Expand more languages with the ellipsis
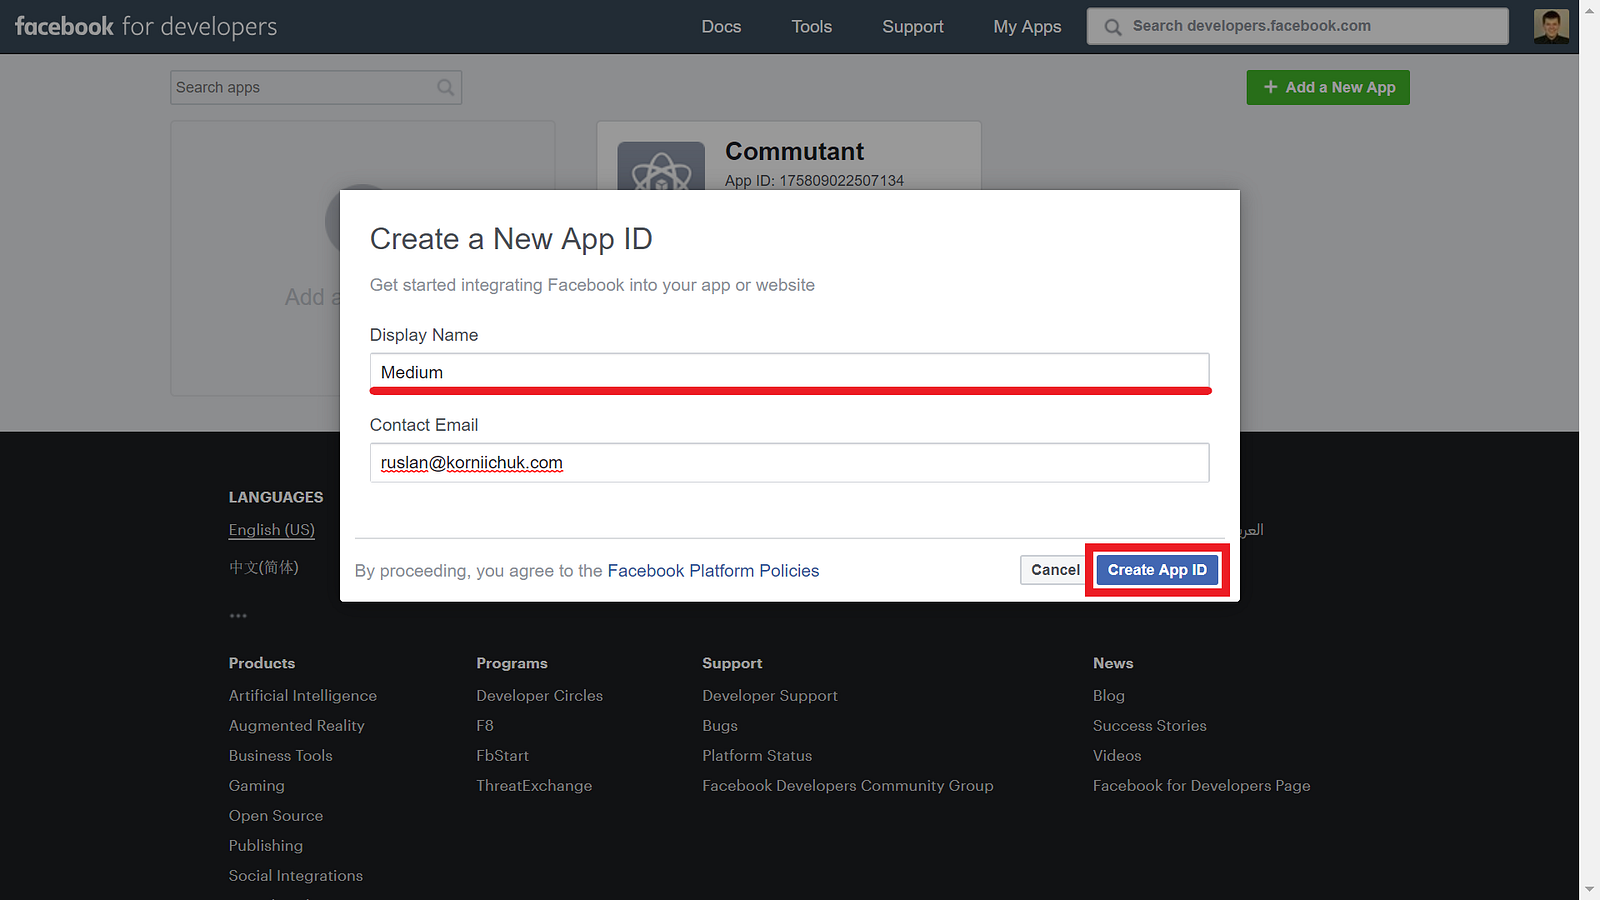The height and width of the screenshot is (900, 1600). coord(238,616)
